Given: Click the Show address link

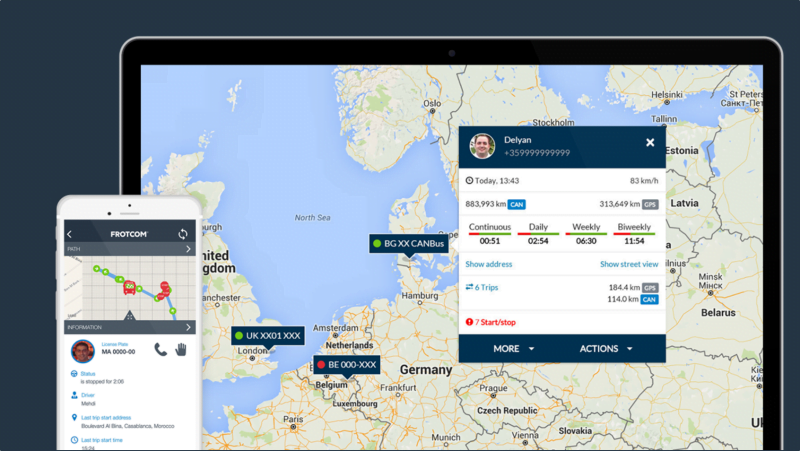Looking at the screenshot, I should click(488, 264).
